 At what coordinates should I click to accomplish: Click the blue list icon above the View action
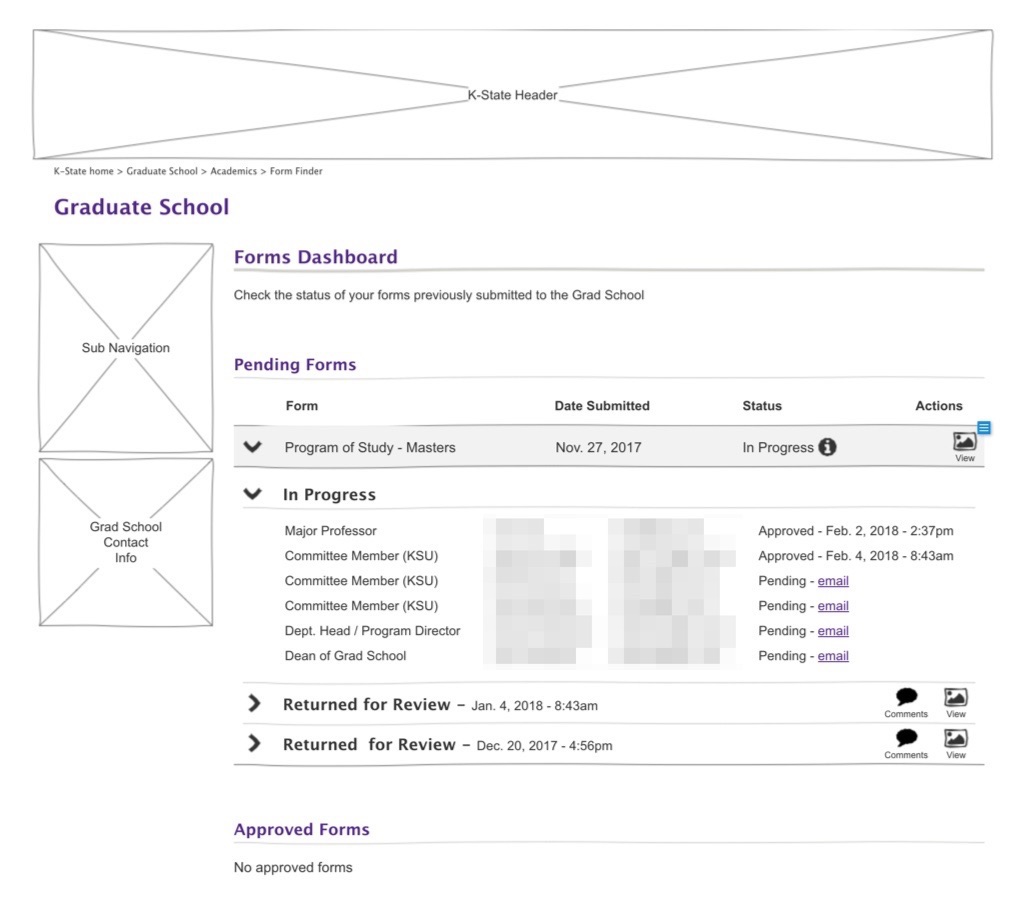click(x=983, y=427)
